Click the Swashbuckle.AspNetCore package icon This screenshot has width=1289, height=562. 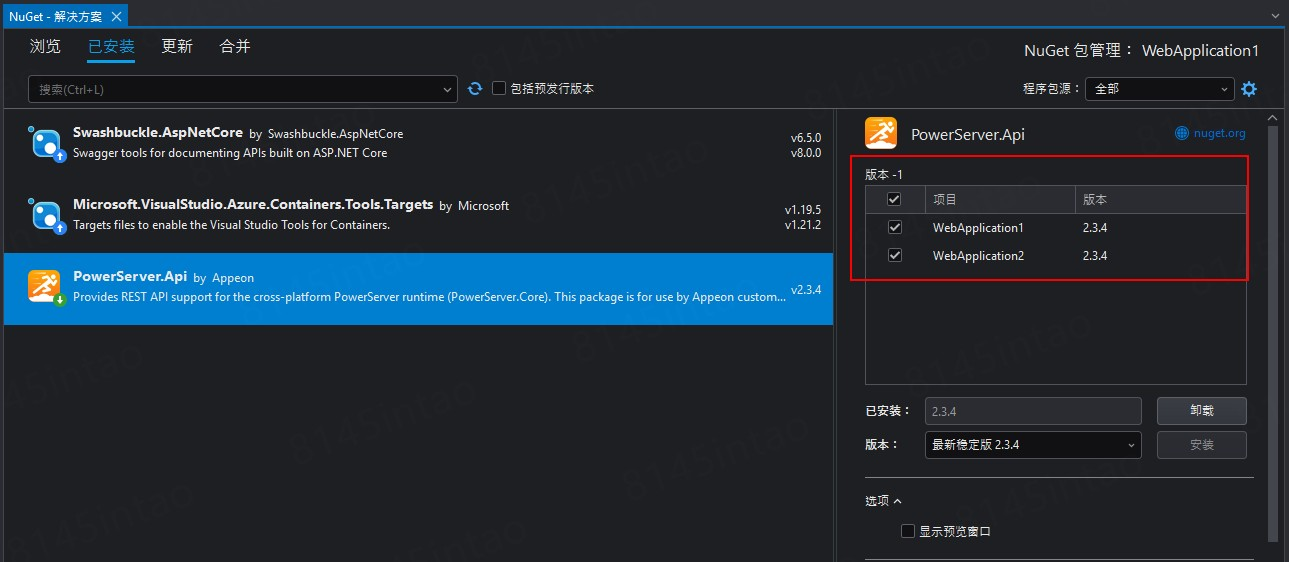[46, 143]
